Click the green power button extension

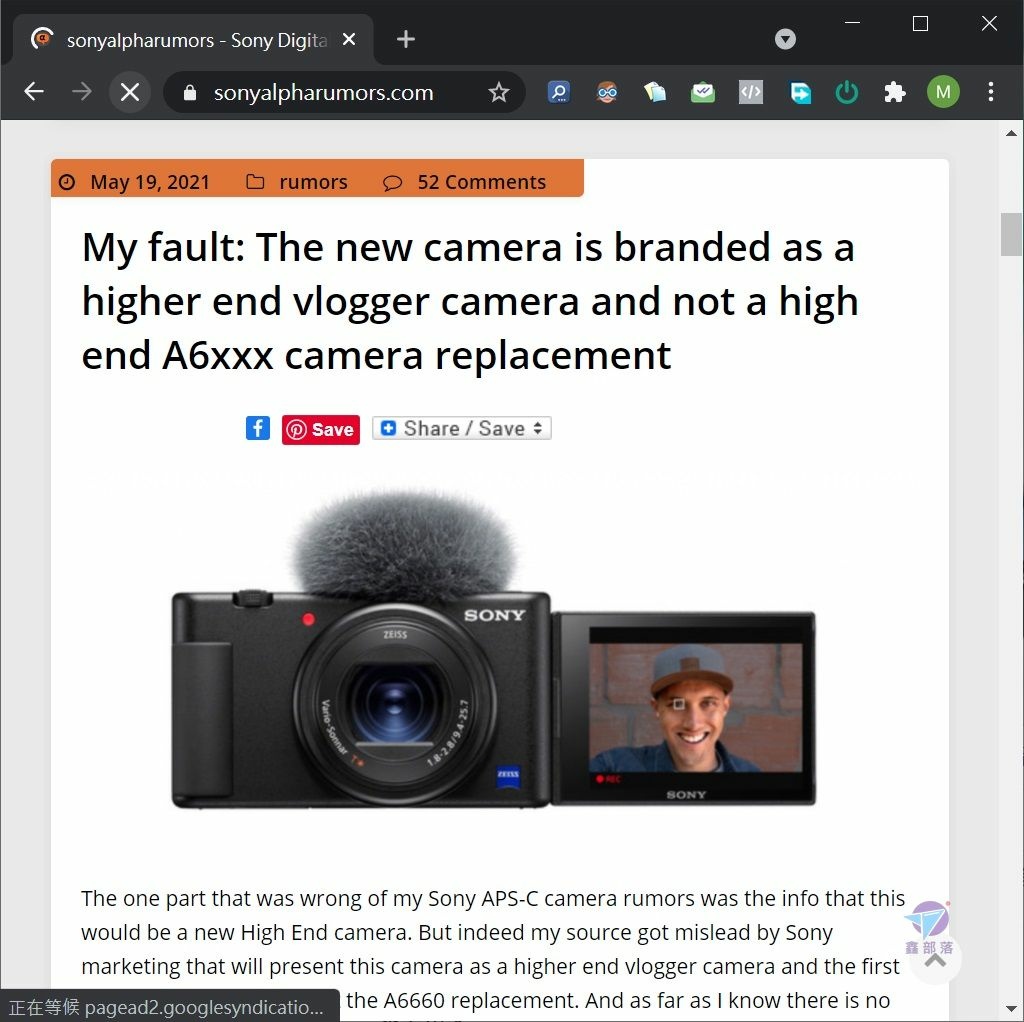click(846, 92)
